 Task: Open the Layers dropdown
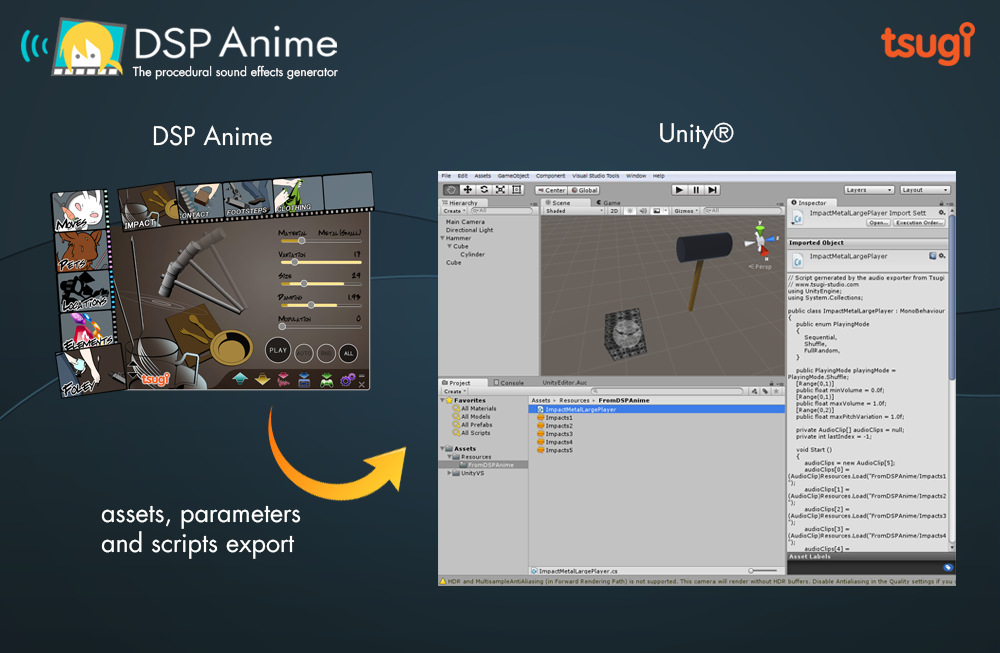pos(869,190)
